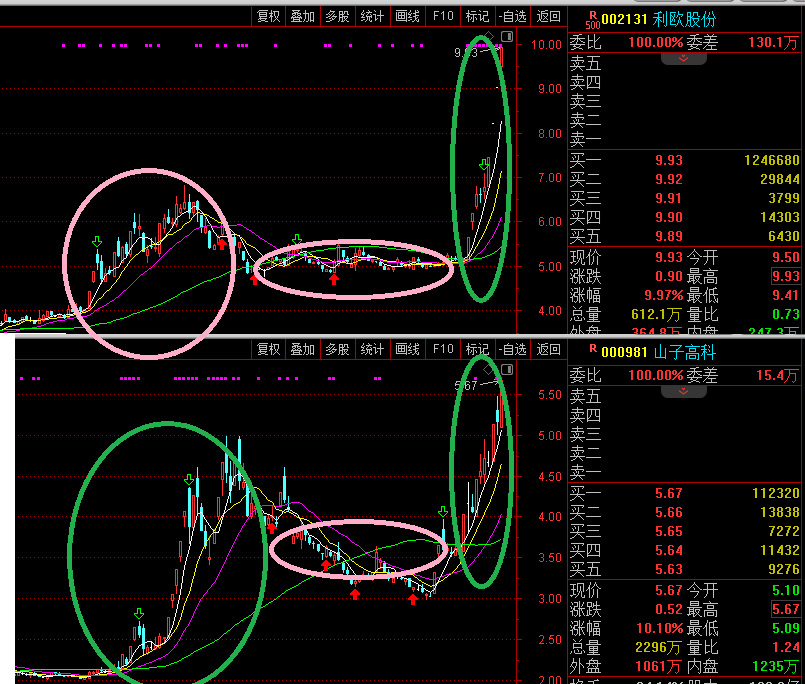The image size is (805, 684).
Task: Click the 买五 price 5.63
Action: tap(668, 569)
